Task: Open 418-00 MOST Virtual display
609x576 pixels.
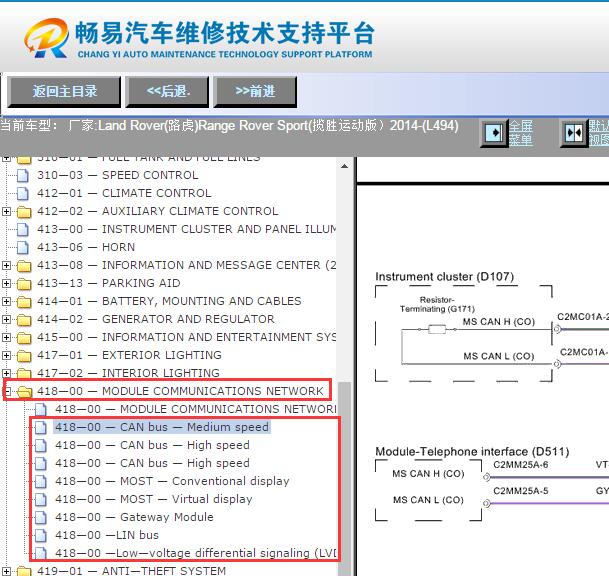Action: point(154,499)
